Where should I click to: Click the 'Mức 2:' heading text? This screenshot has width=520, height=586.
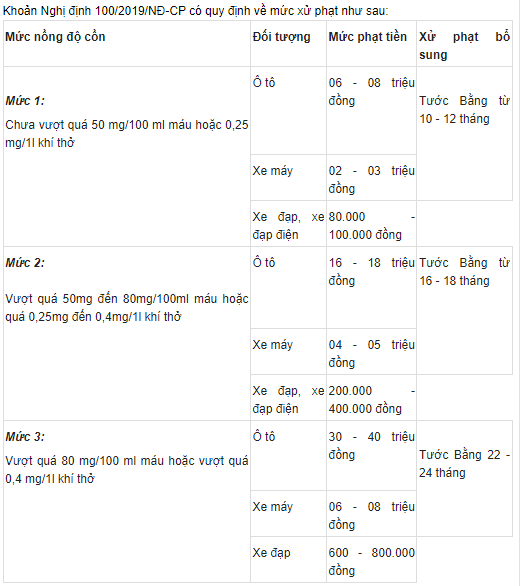(x=25, y=263)
